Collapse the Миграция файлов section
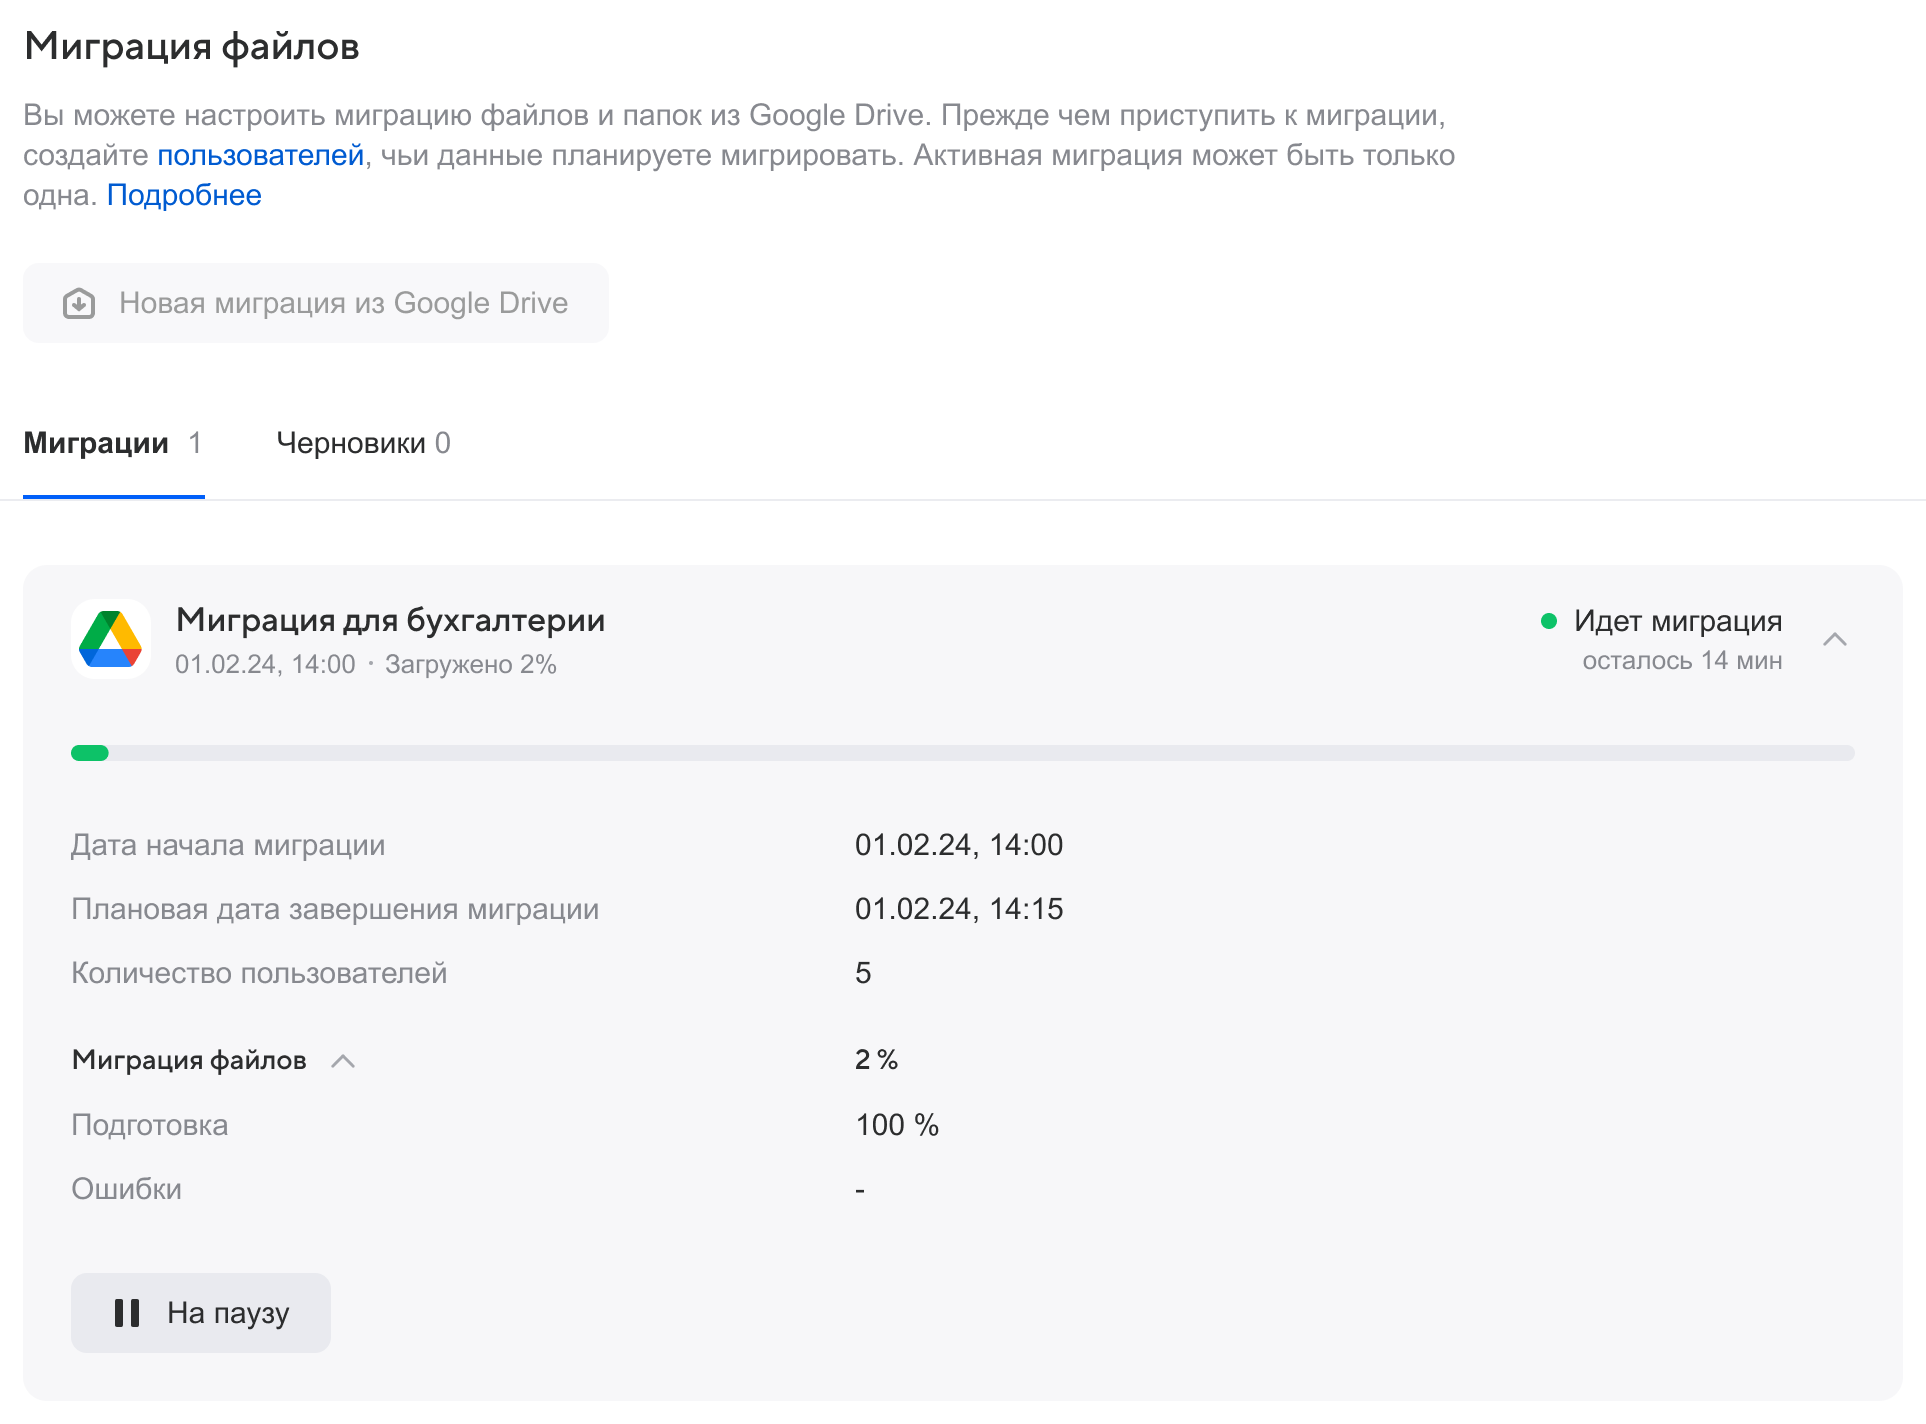The height and width of the screenshot is (1424, 1926). [x=343, y=1062]
